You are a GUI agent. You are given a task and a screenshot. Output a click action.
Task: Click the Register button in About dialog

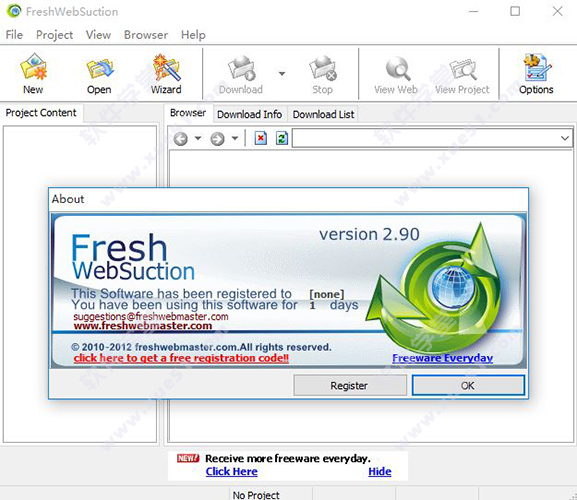pyautogui.click(x=350, y=386)
